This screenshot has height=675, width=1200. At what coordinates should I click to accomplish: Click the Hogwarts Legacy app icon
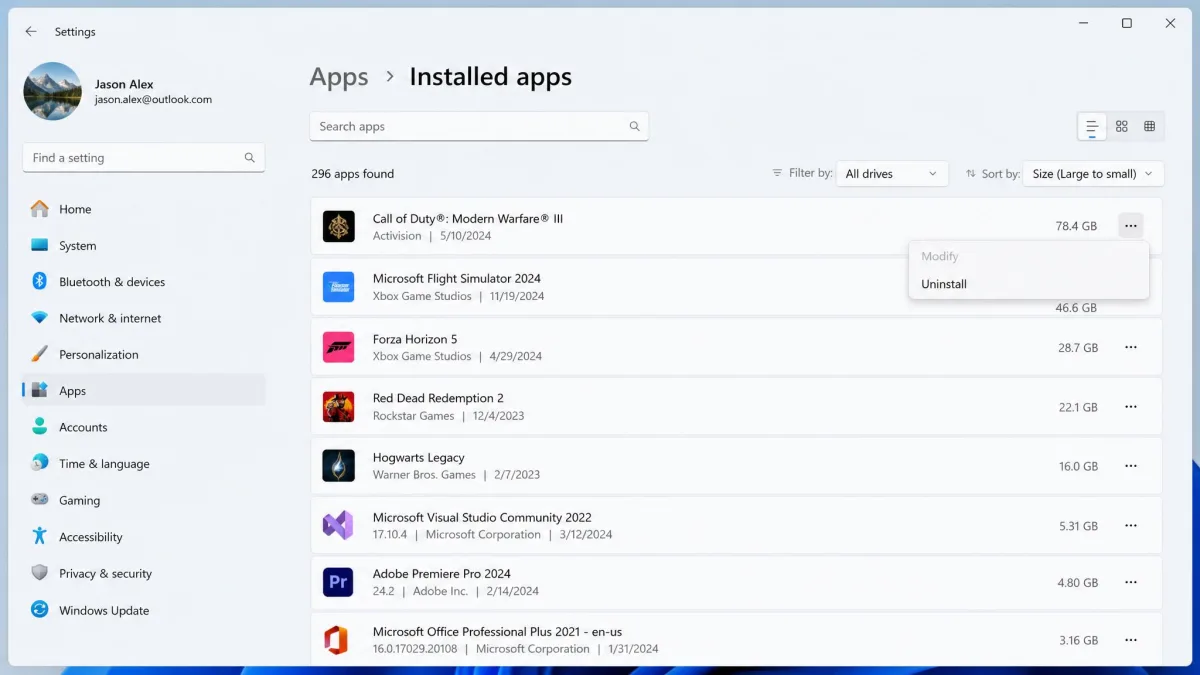[338, 466]
